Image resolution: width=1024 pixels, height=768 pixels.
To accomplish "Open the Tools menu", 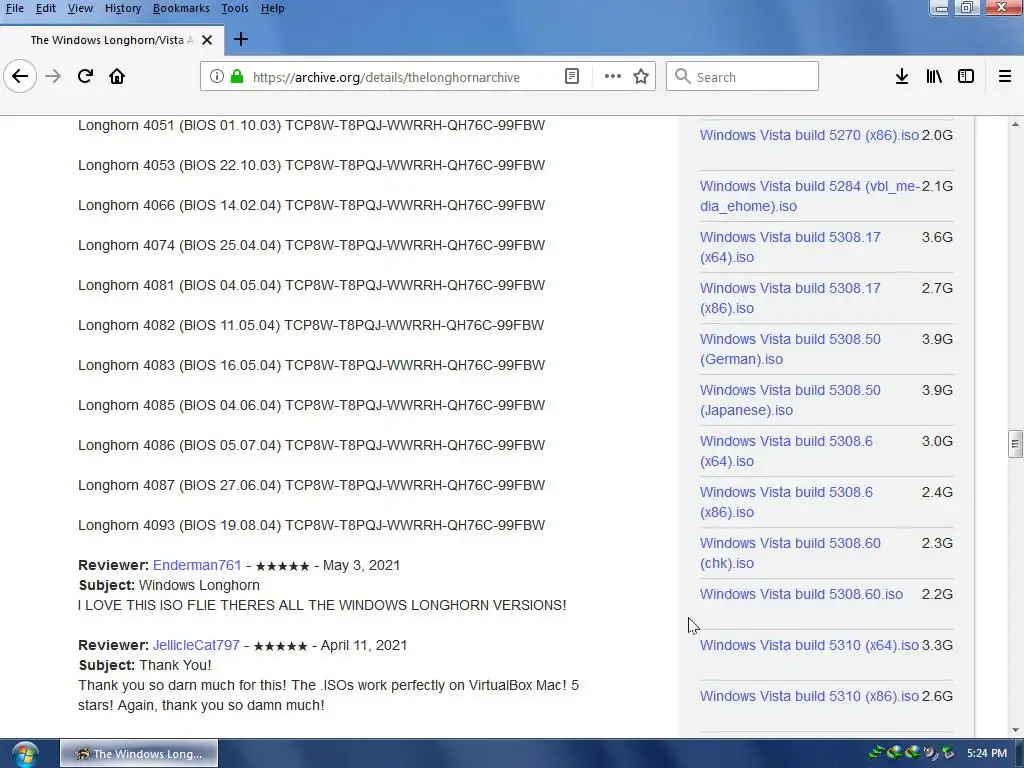I will (234, 8).
